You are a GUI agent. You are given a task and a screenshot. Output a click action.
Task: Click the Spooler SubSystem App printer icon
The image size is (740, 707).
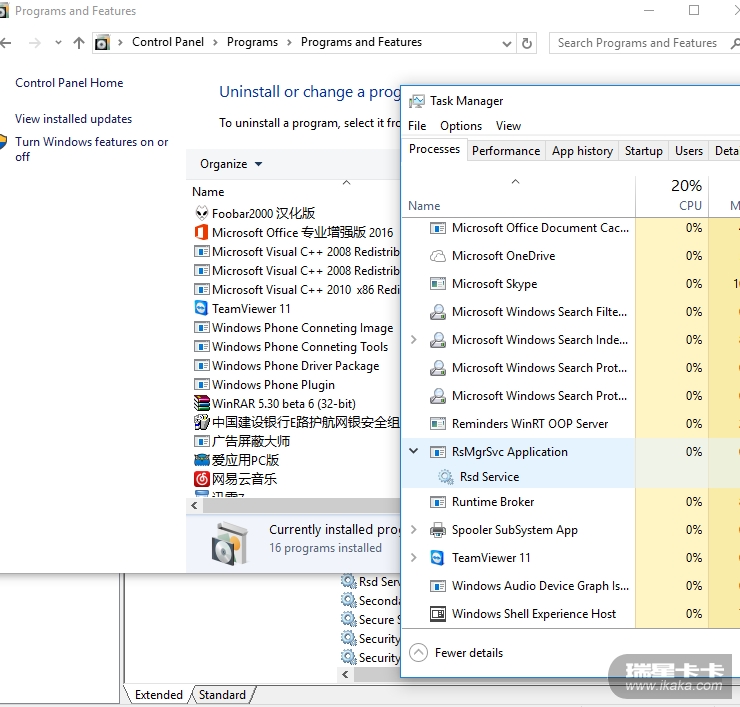437,530
